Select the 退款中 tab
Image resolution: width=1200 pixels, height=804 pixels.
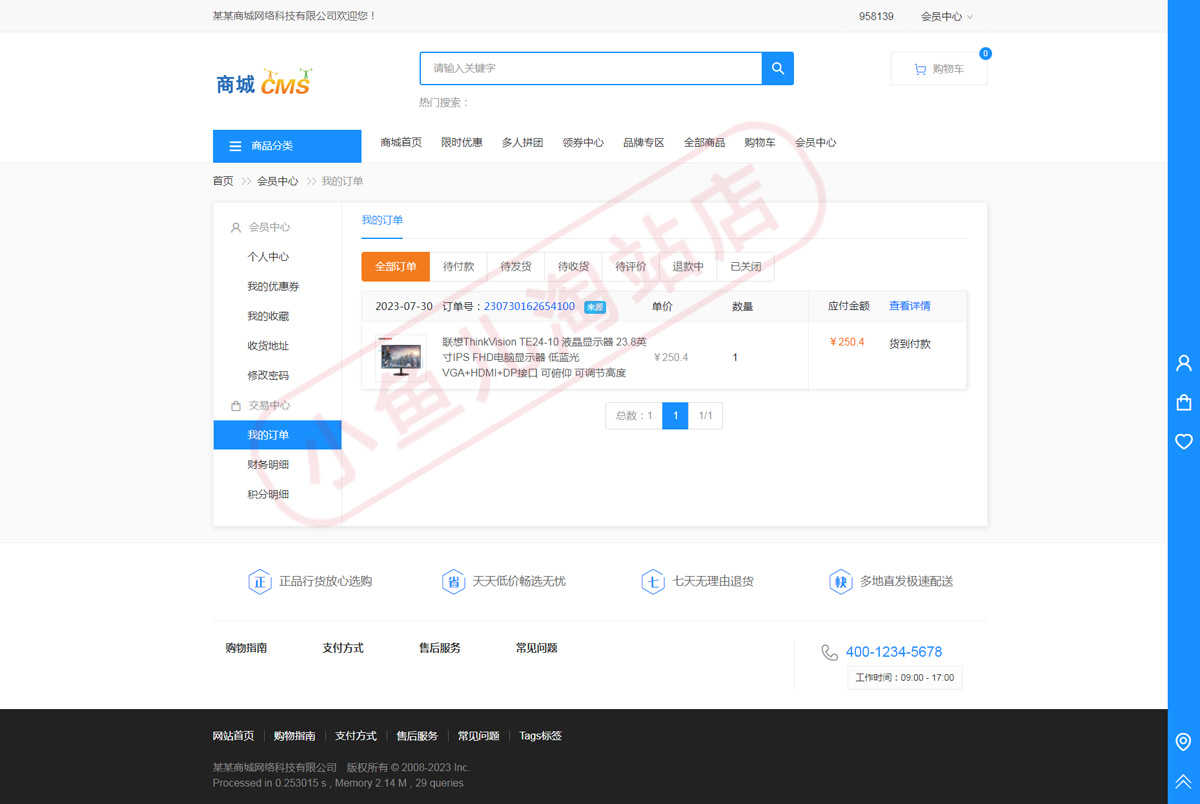tap(688, 267)
